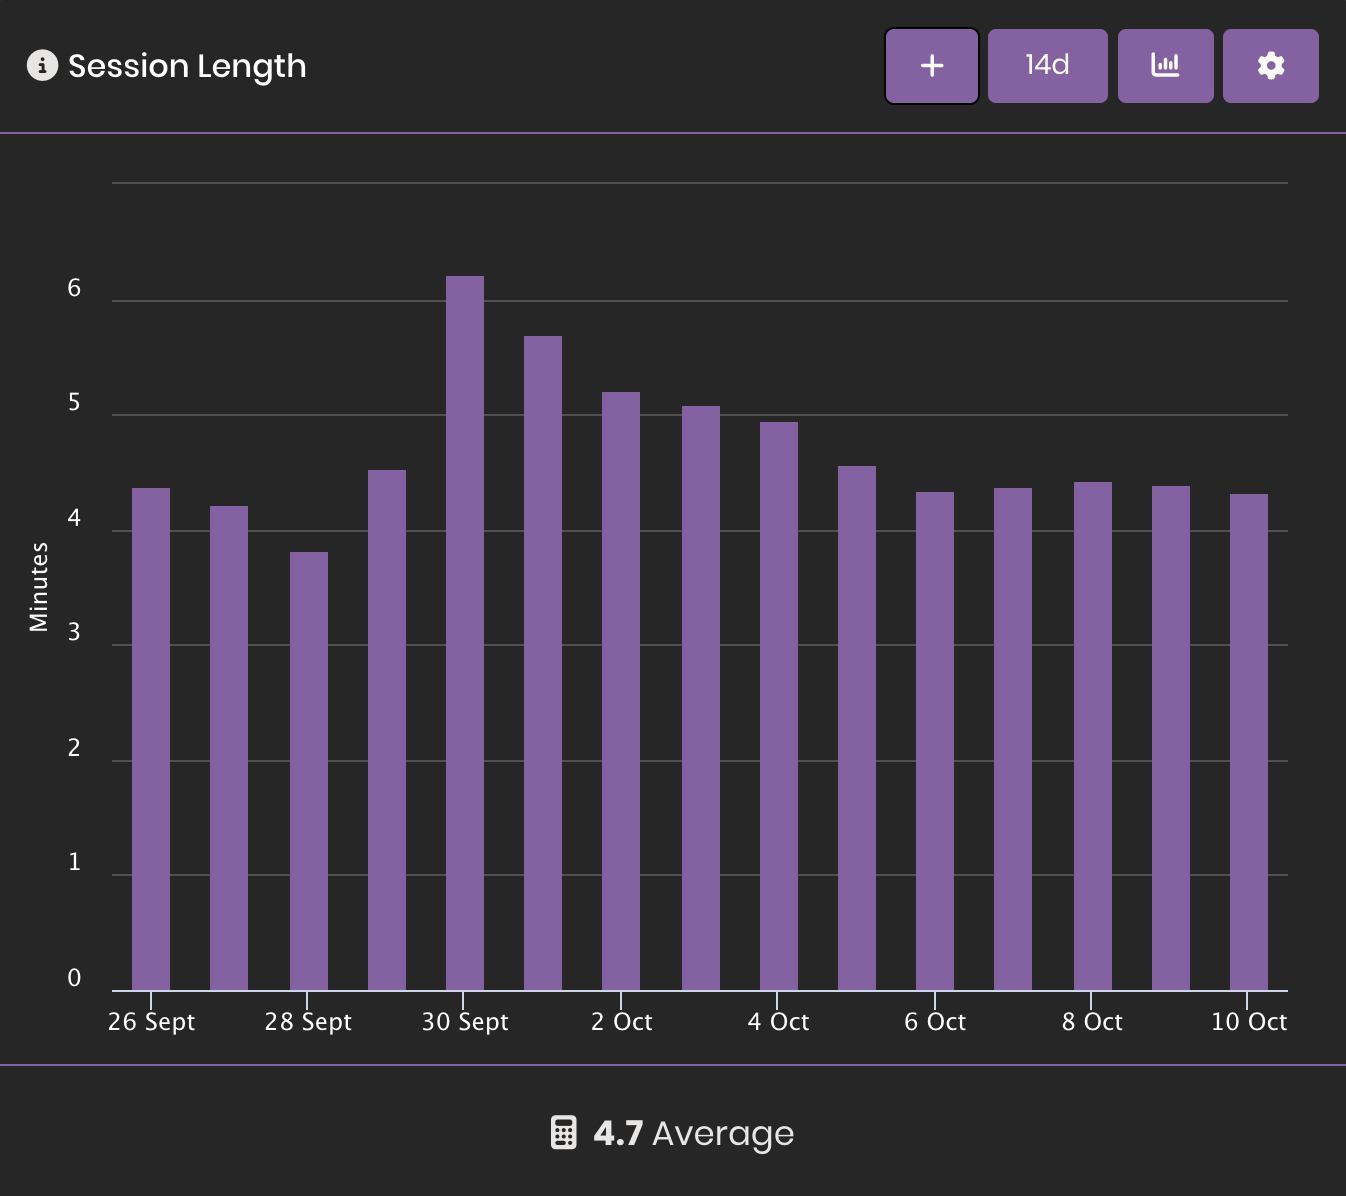Image resolution: width=1346 pixels, height=1196 pixels.
Task: Click the last bar for 10 Oct
Action: (1249, 741)
